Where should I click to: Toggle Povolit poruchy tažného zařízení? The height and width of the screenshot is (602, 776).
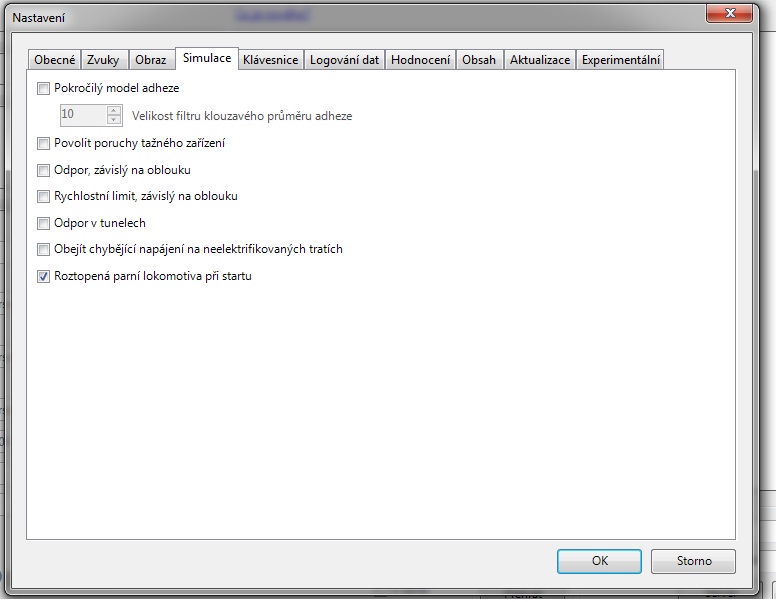(x=43, y=143)
